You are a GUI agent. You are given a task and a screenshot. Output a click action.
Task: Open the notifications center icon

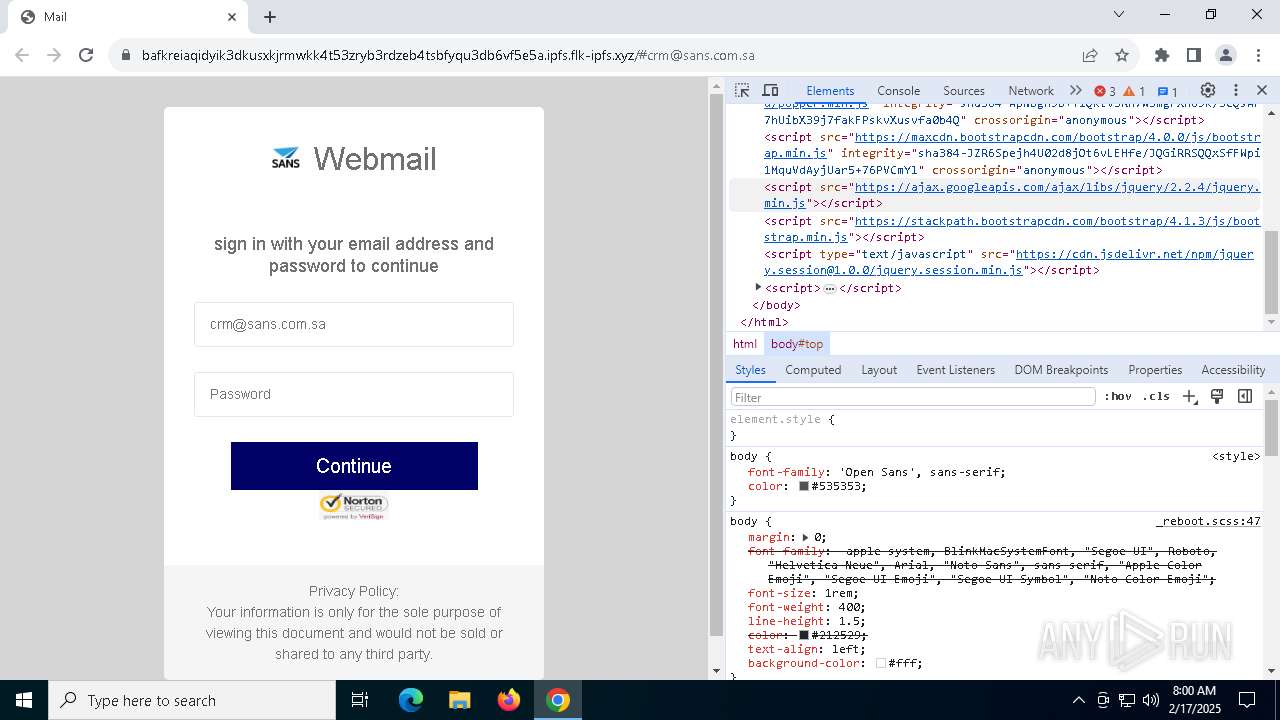coord(1247,700)
